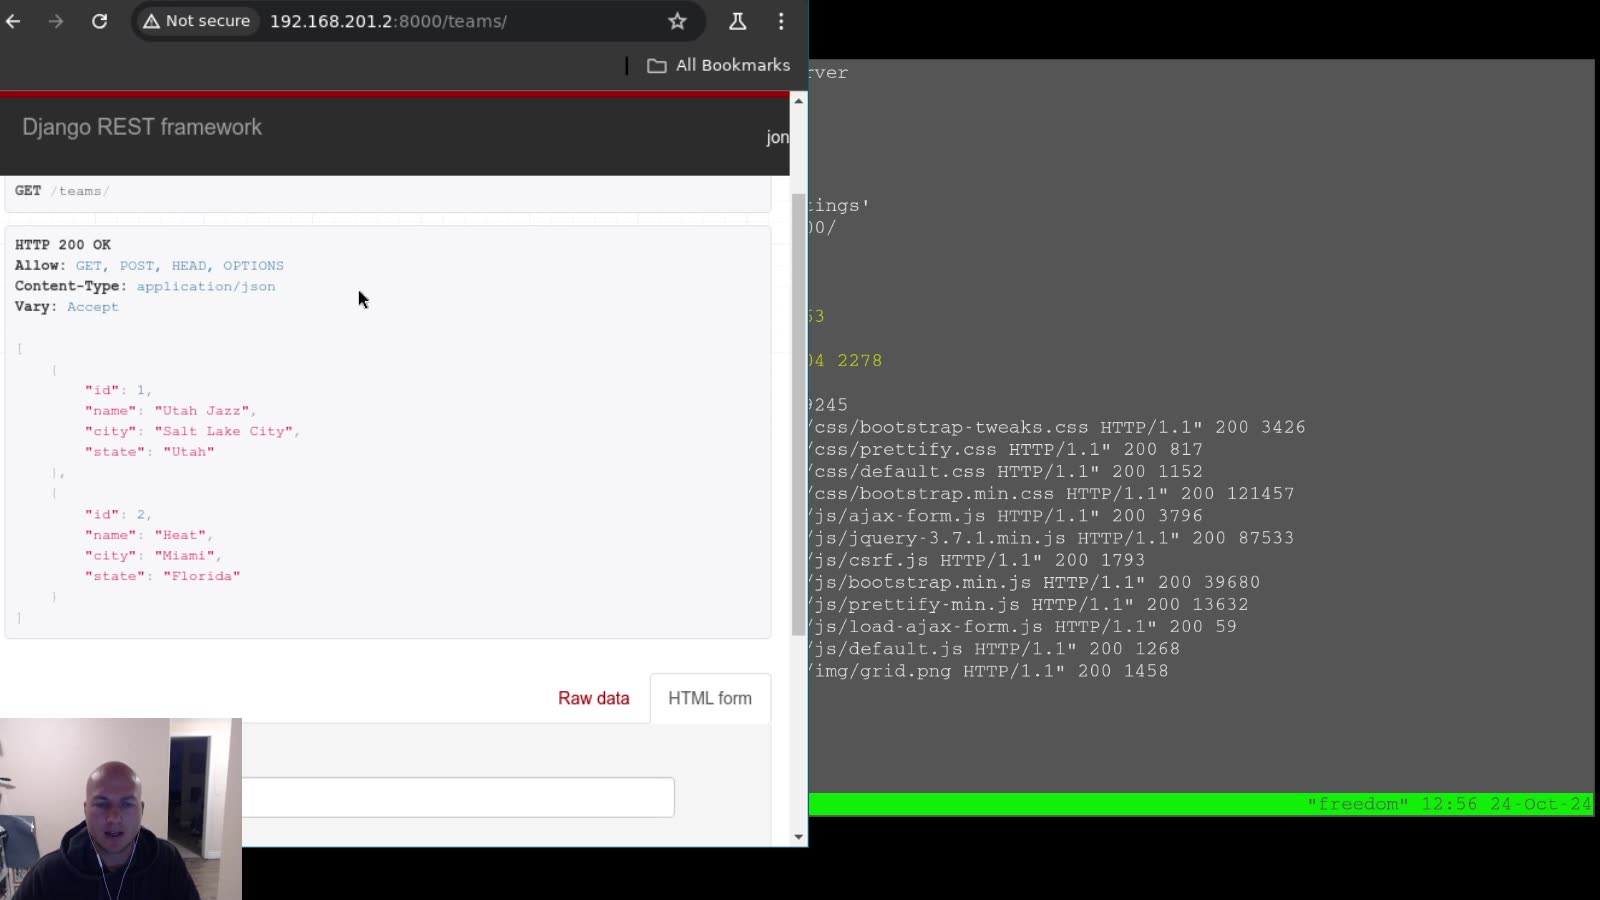Viewport: 1600px width, 900px height.
Task: Click the address bar URL
Action: pos(388,21)
